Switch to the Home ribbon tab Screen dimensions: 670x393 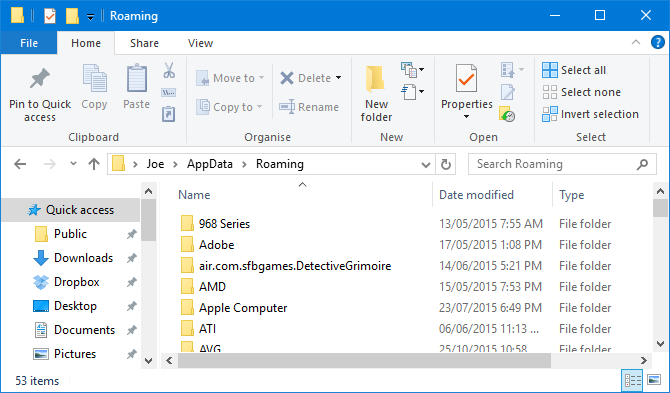click(x=86, y=43)
